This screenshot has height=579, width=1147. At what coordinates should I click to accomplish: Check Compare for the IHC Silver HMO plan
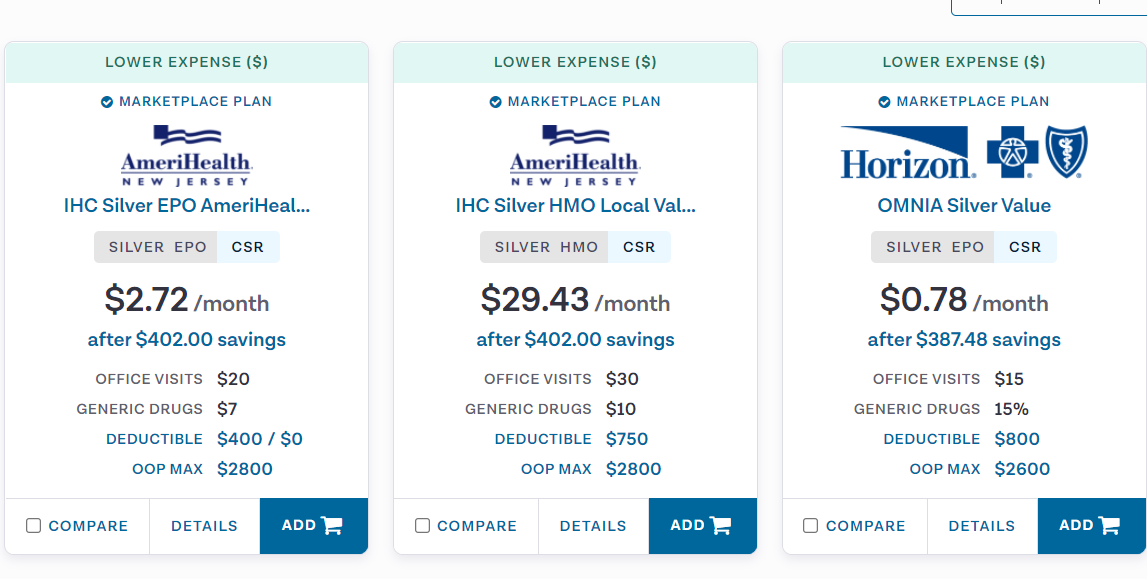[x=422, y=526]
